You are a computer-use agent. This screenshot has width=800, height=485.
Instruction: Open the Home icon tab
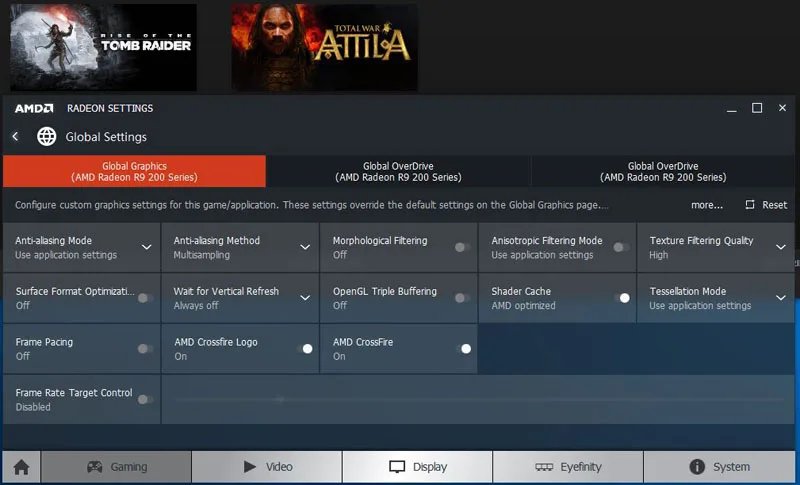[21, 467]
